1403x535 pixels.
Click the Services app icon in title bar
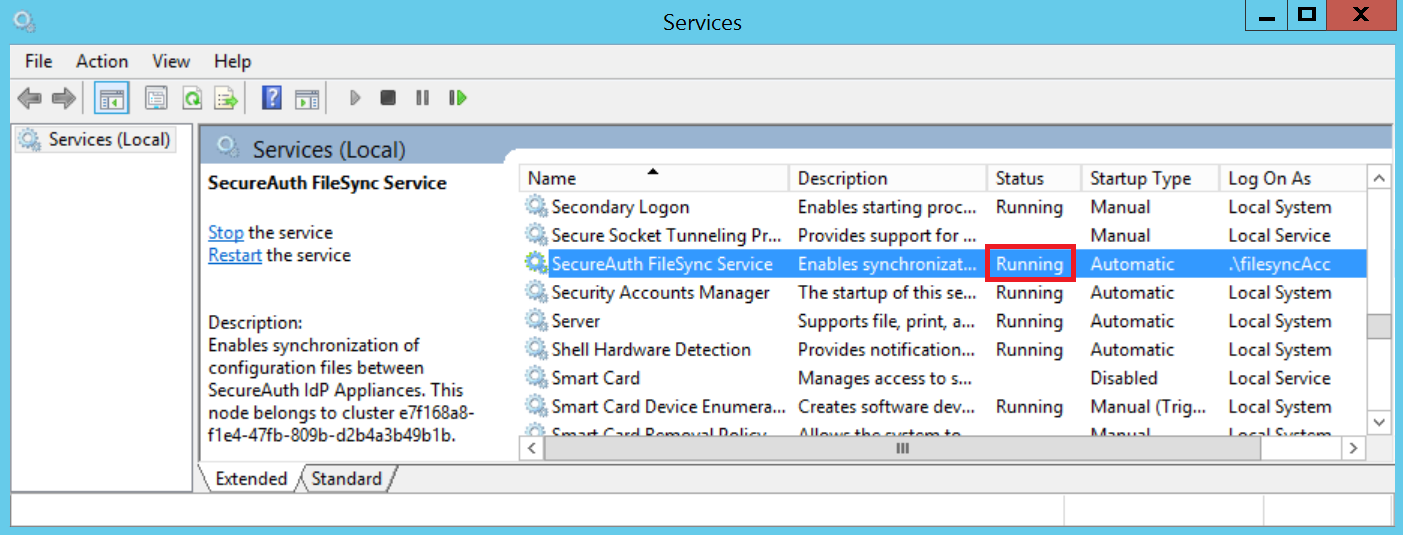(x=25, y=20)
